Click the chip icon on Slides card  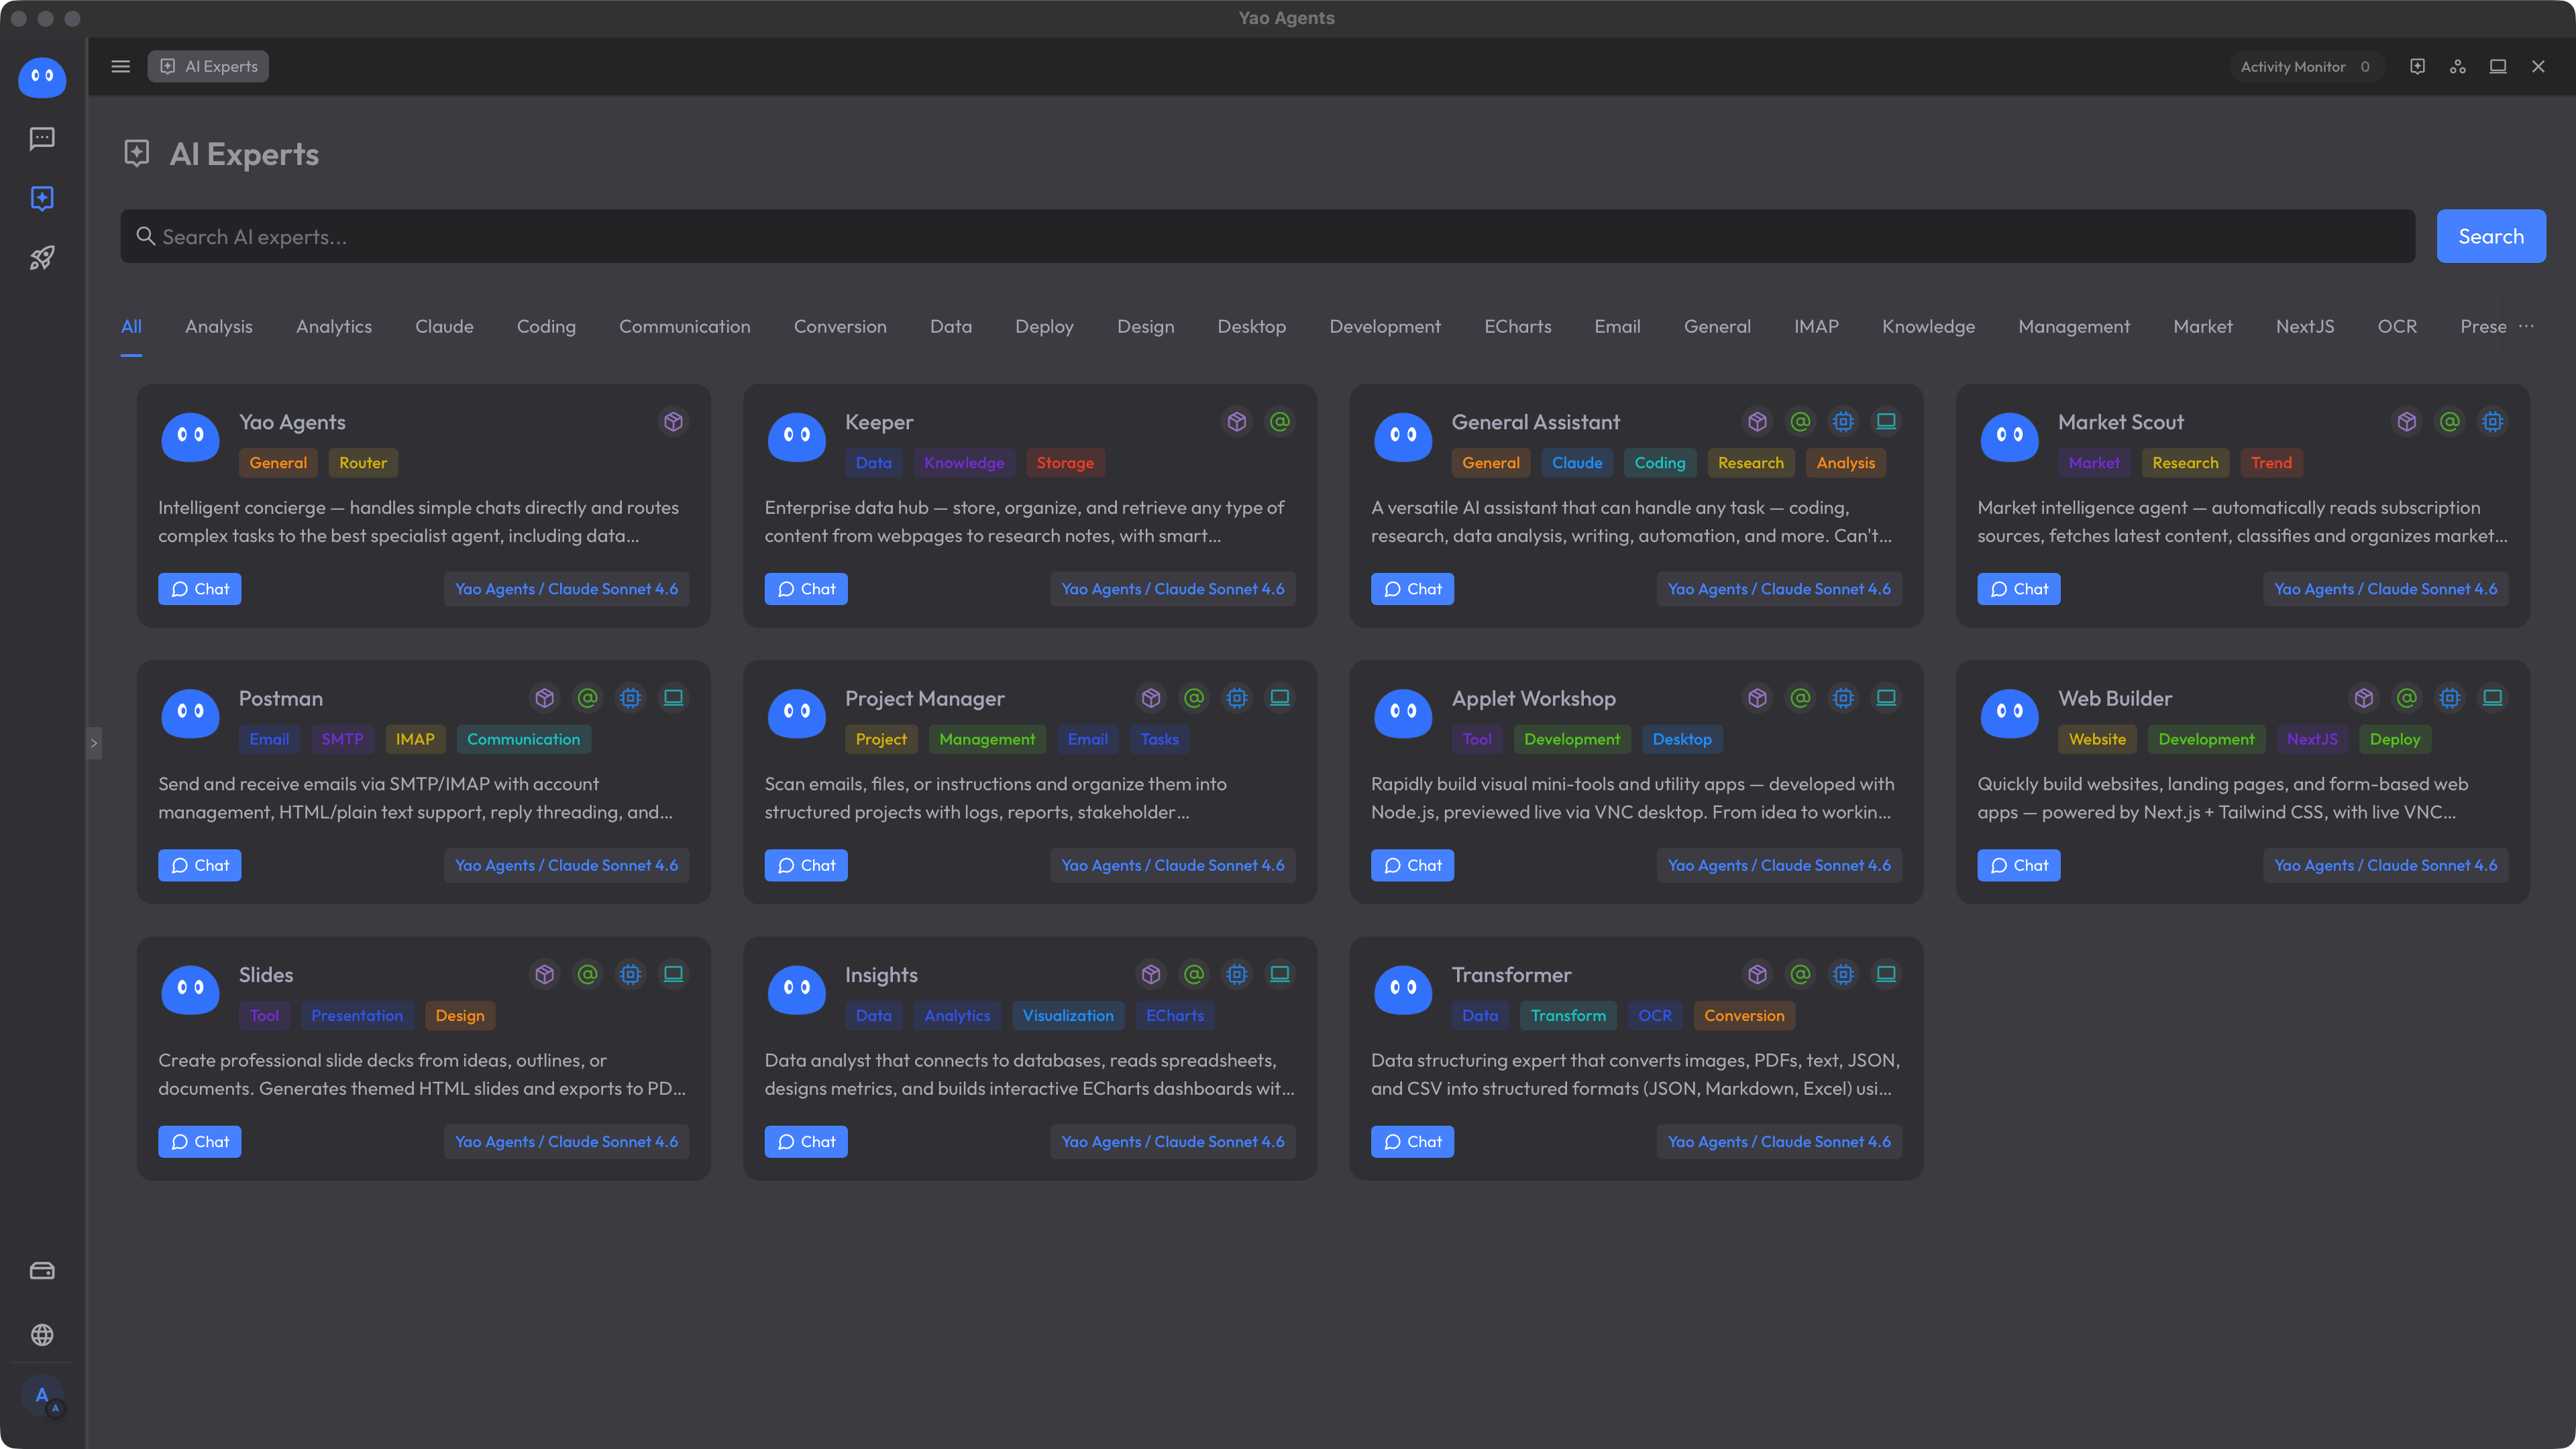[631, 974]
